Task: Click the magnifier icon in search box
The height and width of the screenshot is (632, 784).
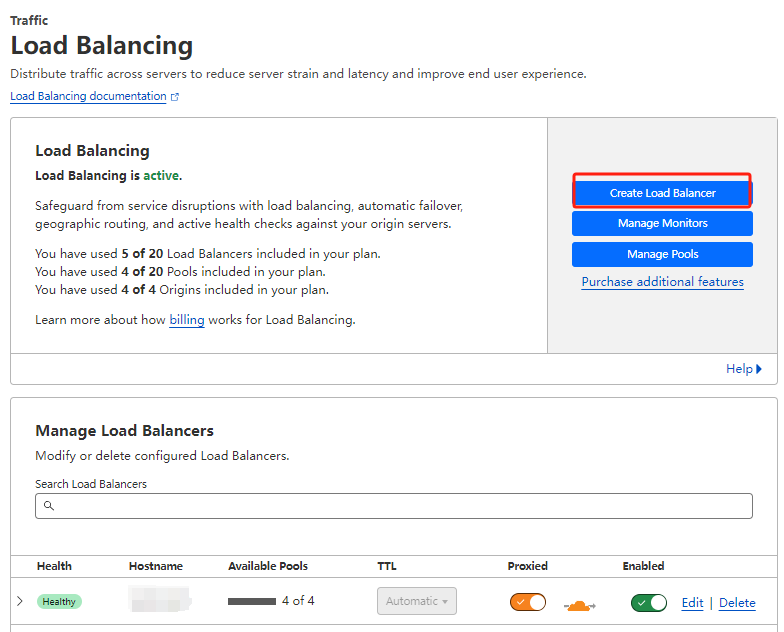Action: coord(49,506)
